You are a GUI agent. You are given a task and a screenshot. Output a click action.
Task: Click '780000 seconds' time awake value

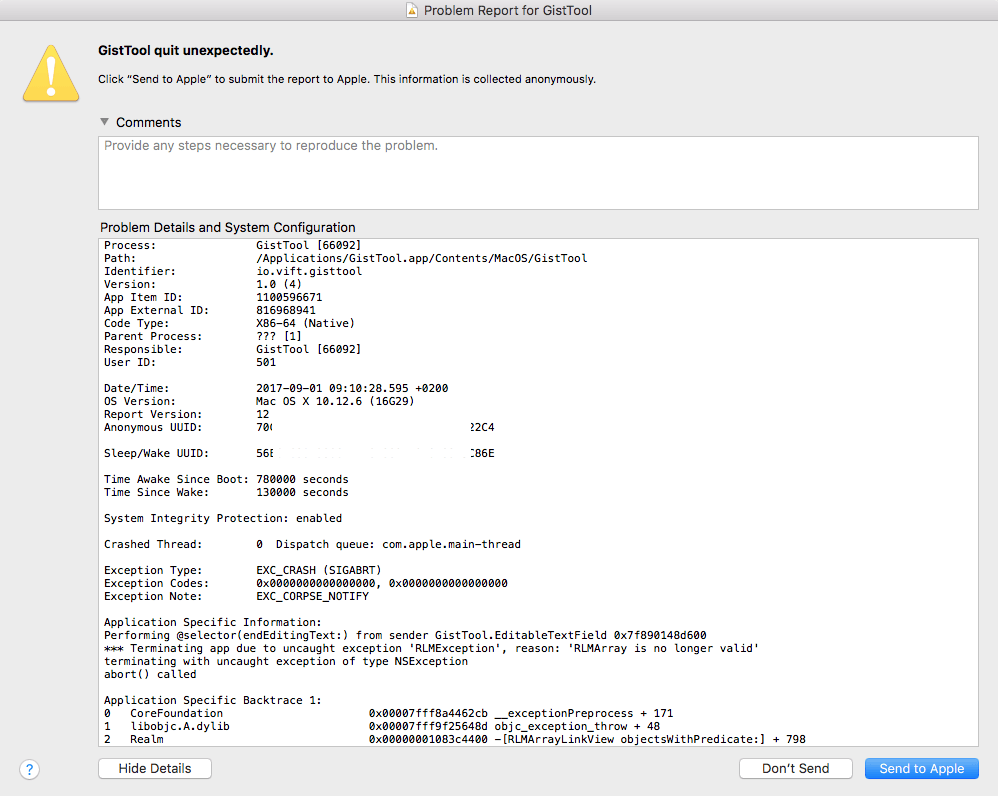[x=302, y=479]
